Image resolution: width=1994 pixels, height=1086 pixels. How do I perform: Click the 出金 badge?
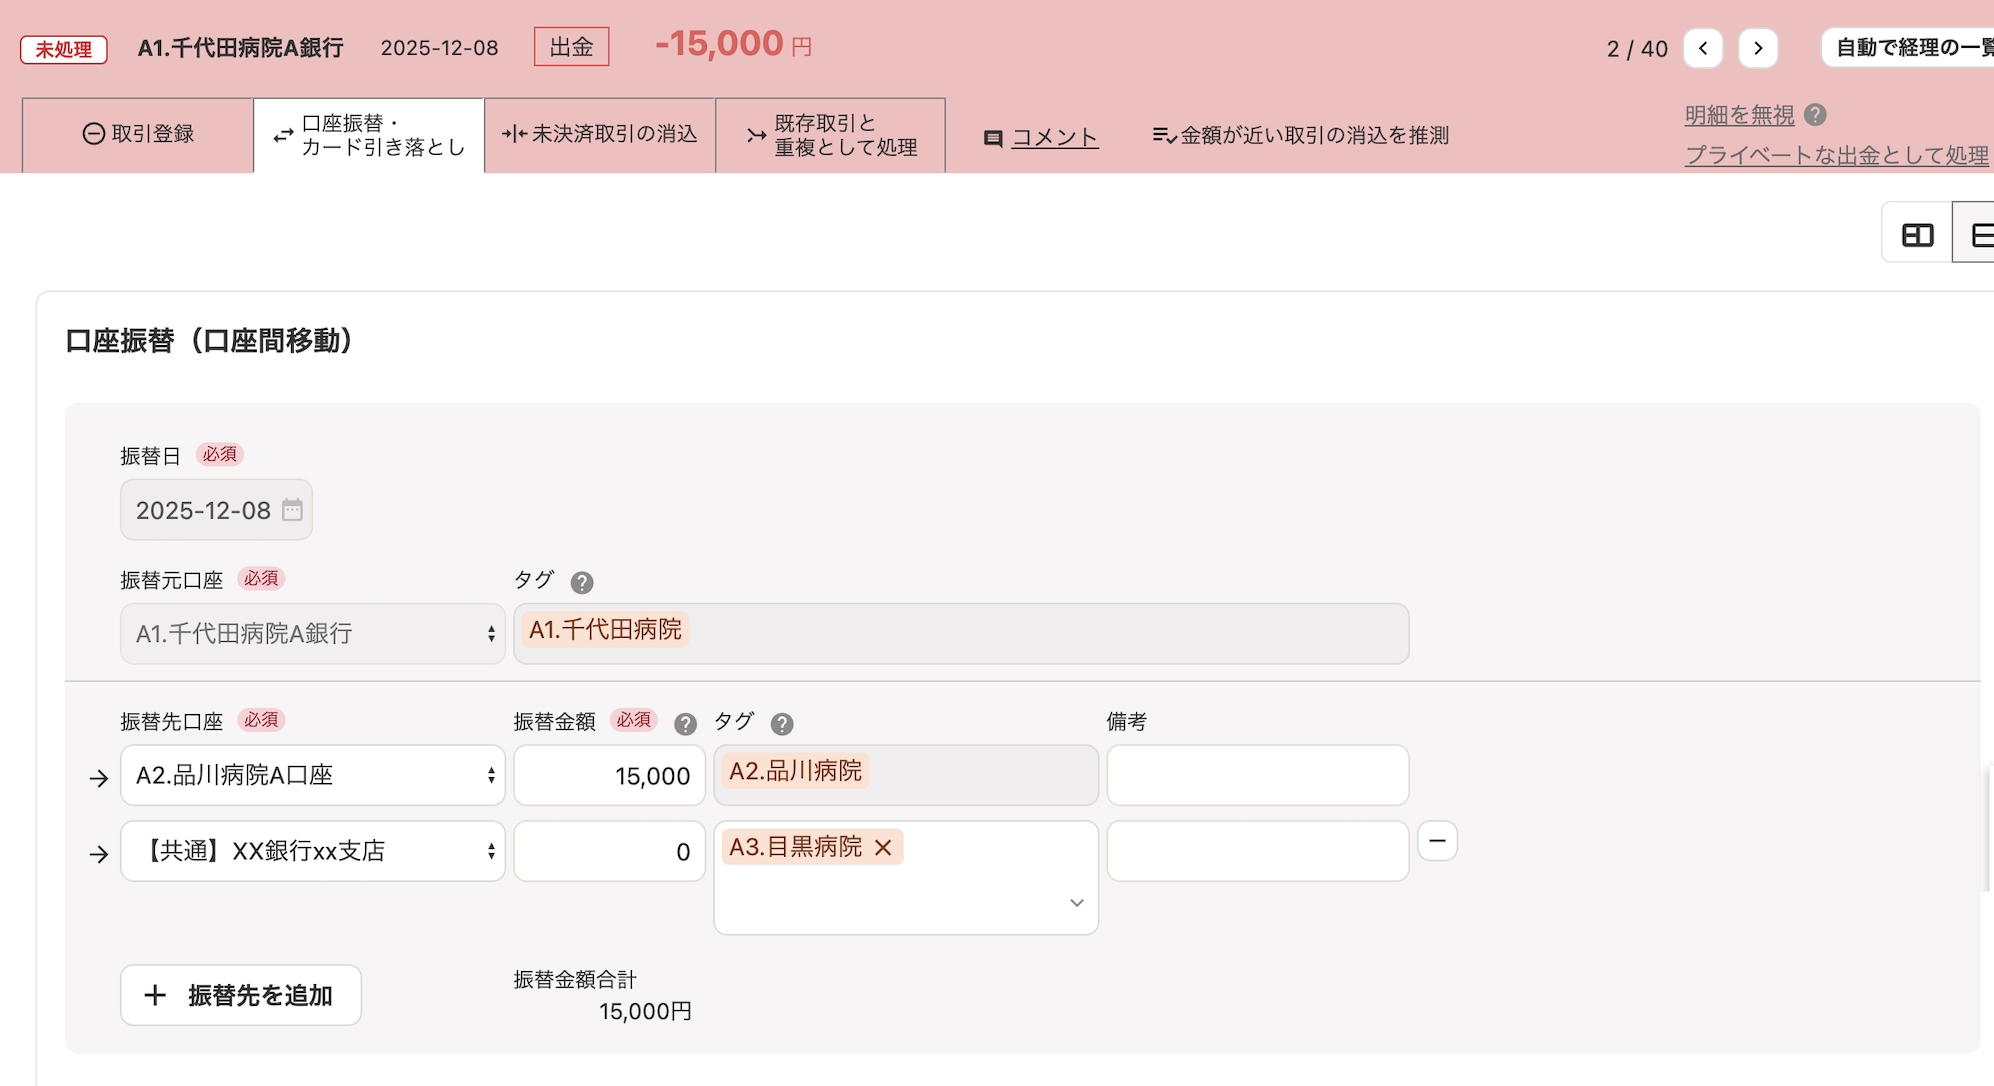571,47
